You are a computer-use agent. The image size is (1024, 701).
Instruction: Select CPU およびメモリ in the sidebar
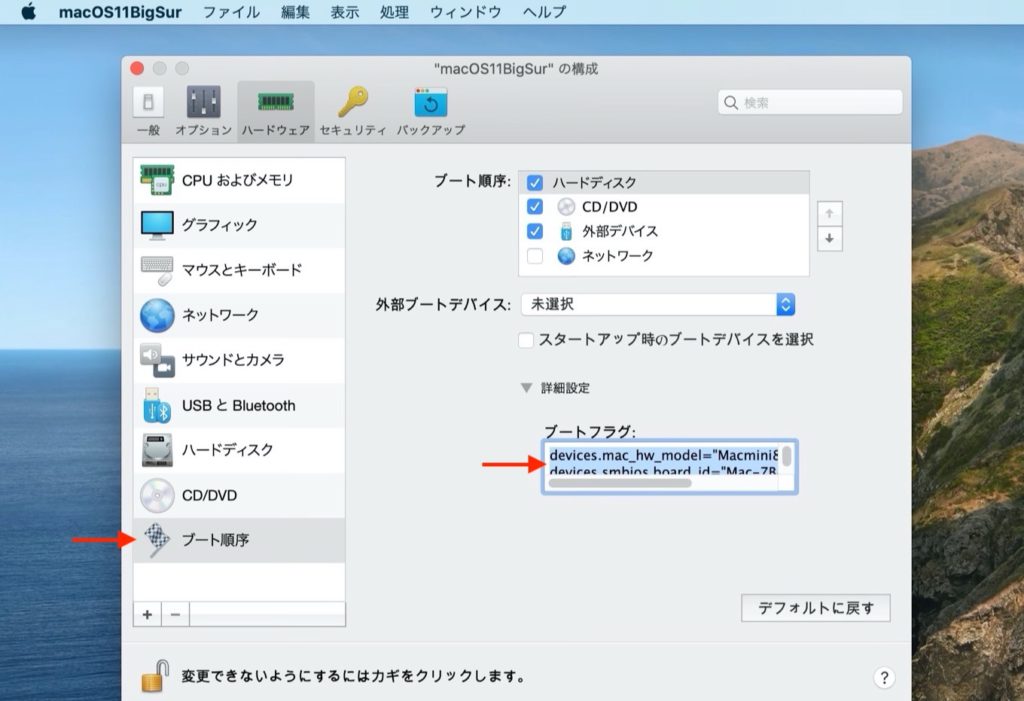click(239, 180)
